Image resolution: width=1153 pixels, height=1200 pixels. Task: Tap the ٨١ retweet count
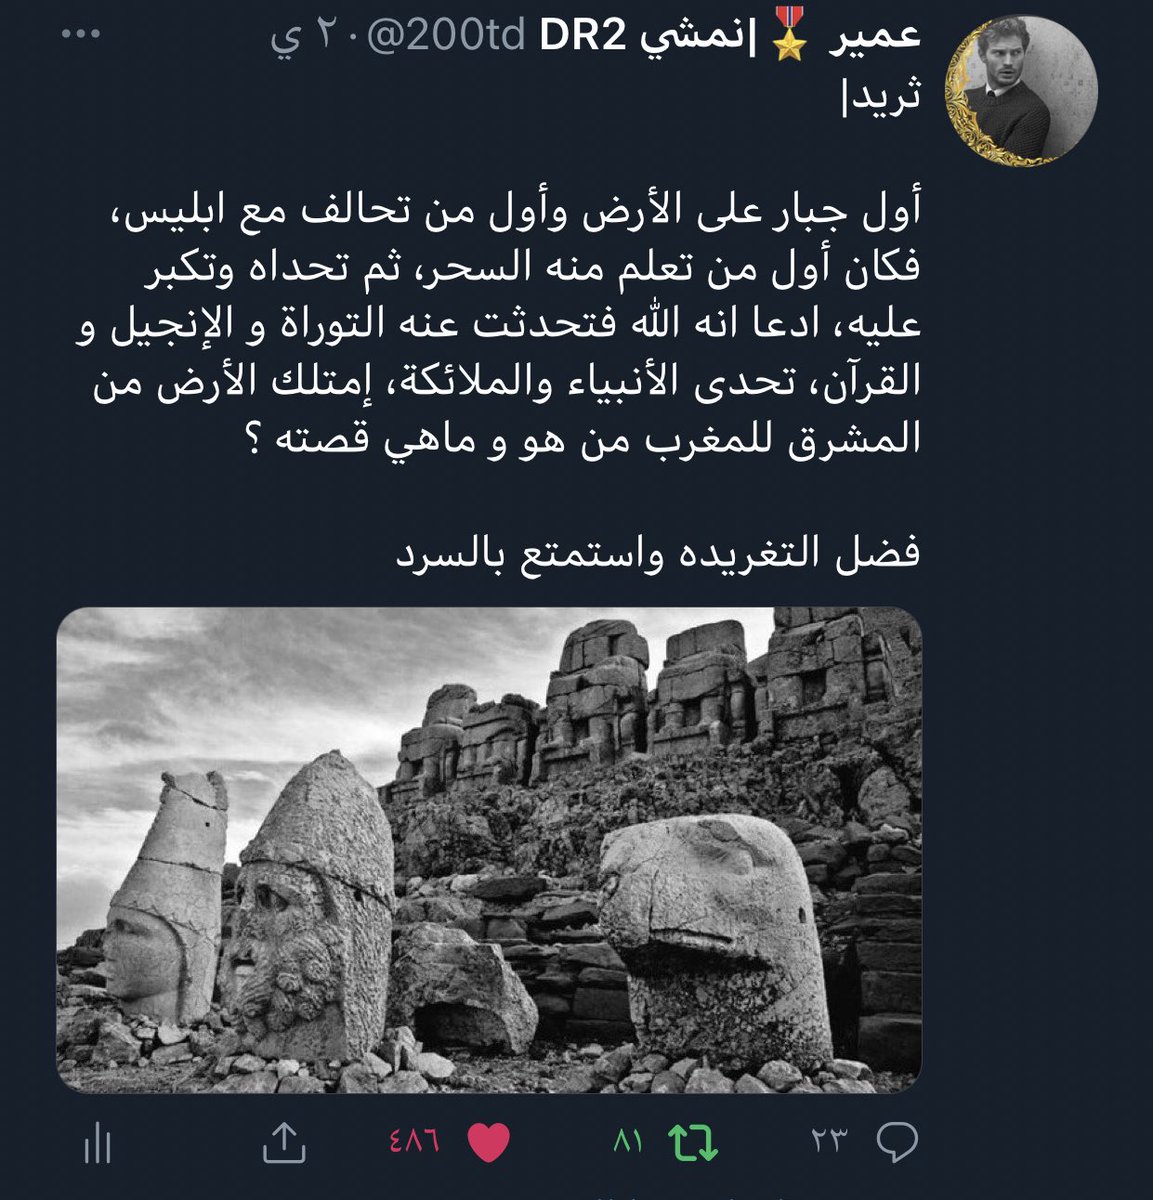click(627, 1142)
